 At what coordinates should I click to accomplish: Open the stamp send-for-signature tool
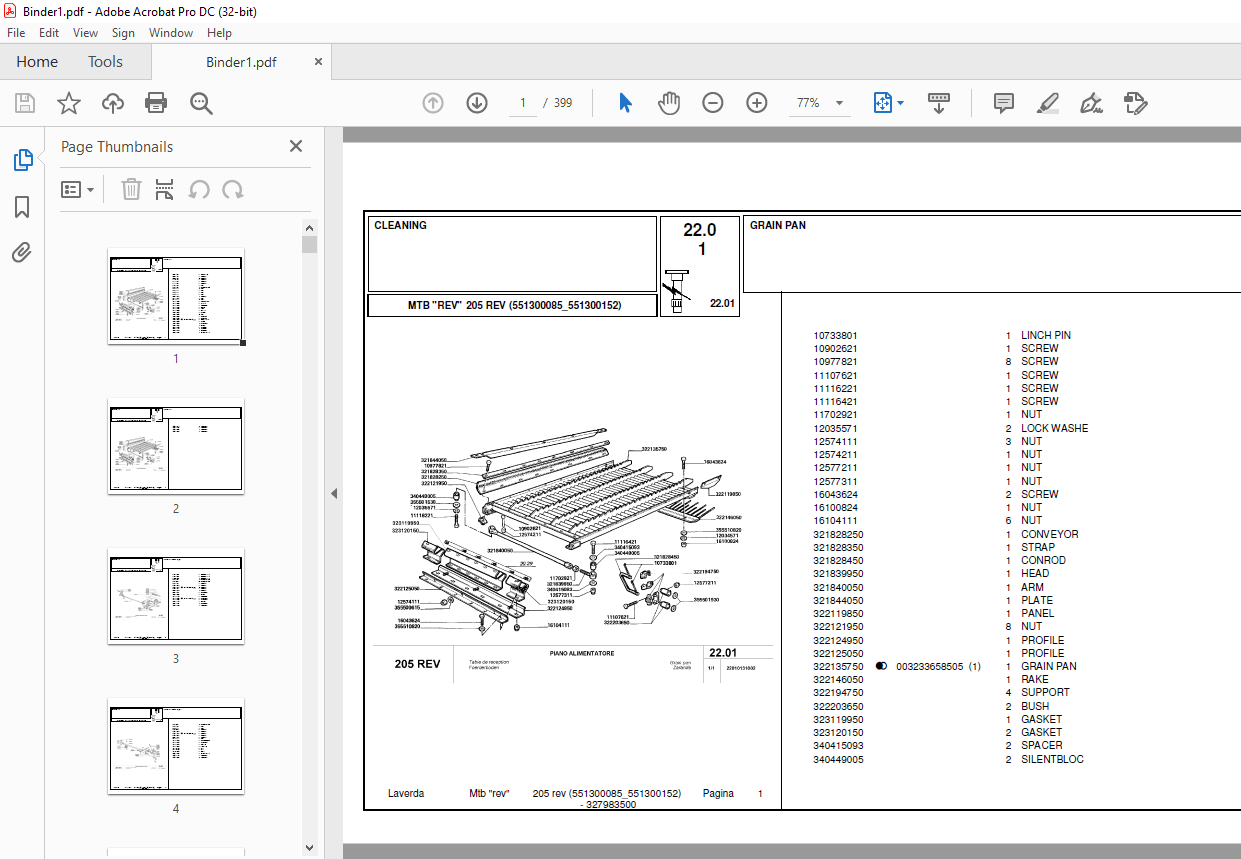pyautogui.click(x=1136, y=103)
